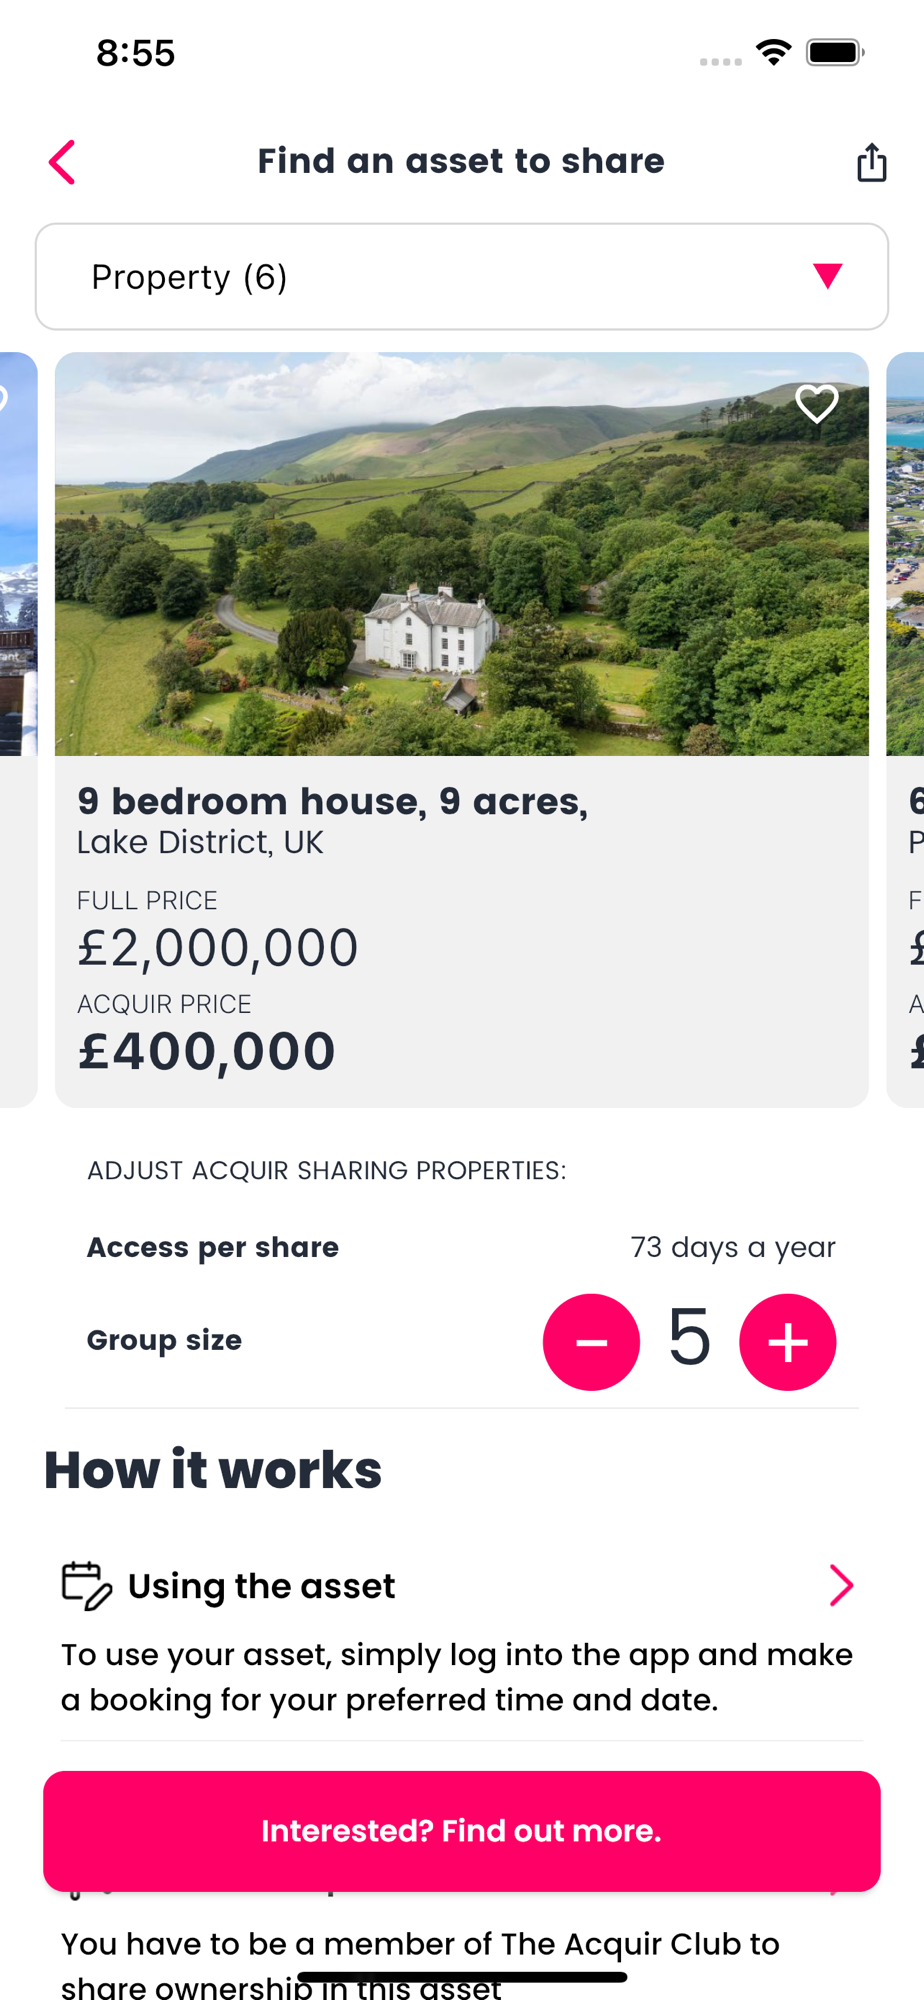The width and height of the screenshot is (924, 2000).
Task: Increase group size with plus button
Action: (x=787, y=1342)
